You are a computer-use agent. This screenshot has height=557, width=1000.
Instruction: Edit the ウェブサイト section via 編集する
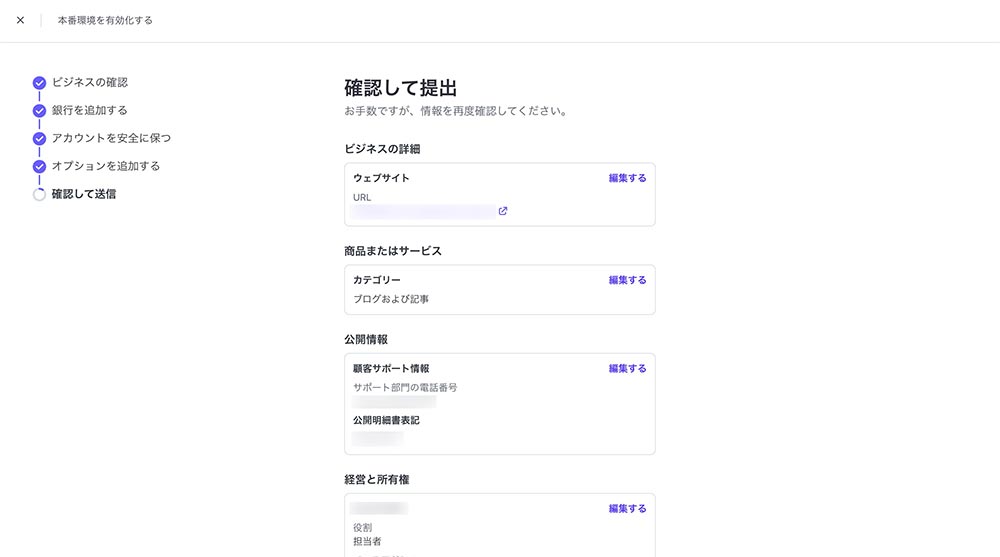(628, 178)
